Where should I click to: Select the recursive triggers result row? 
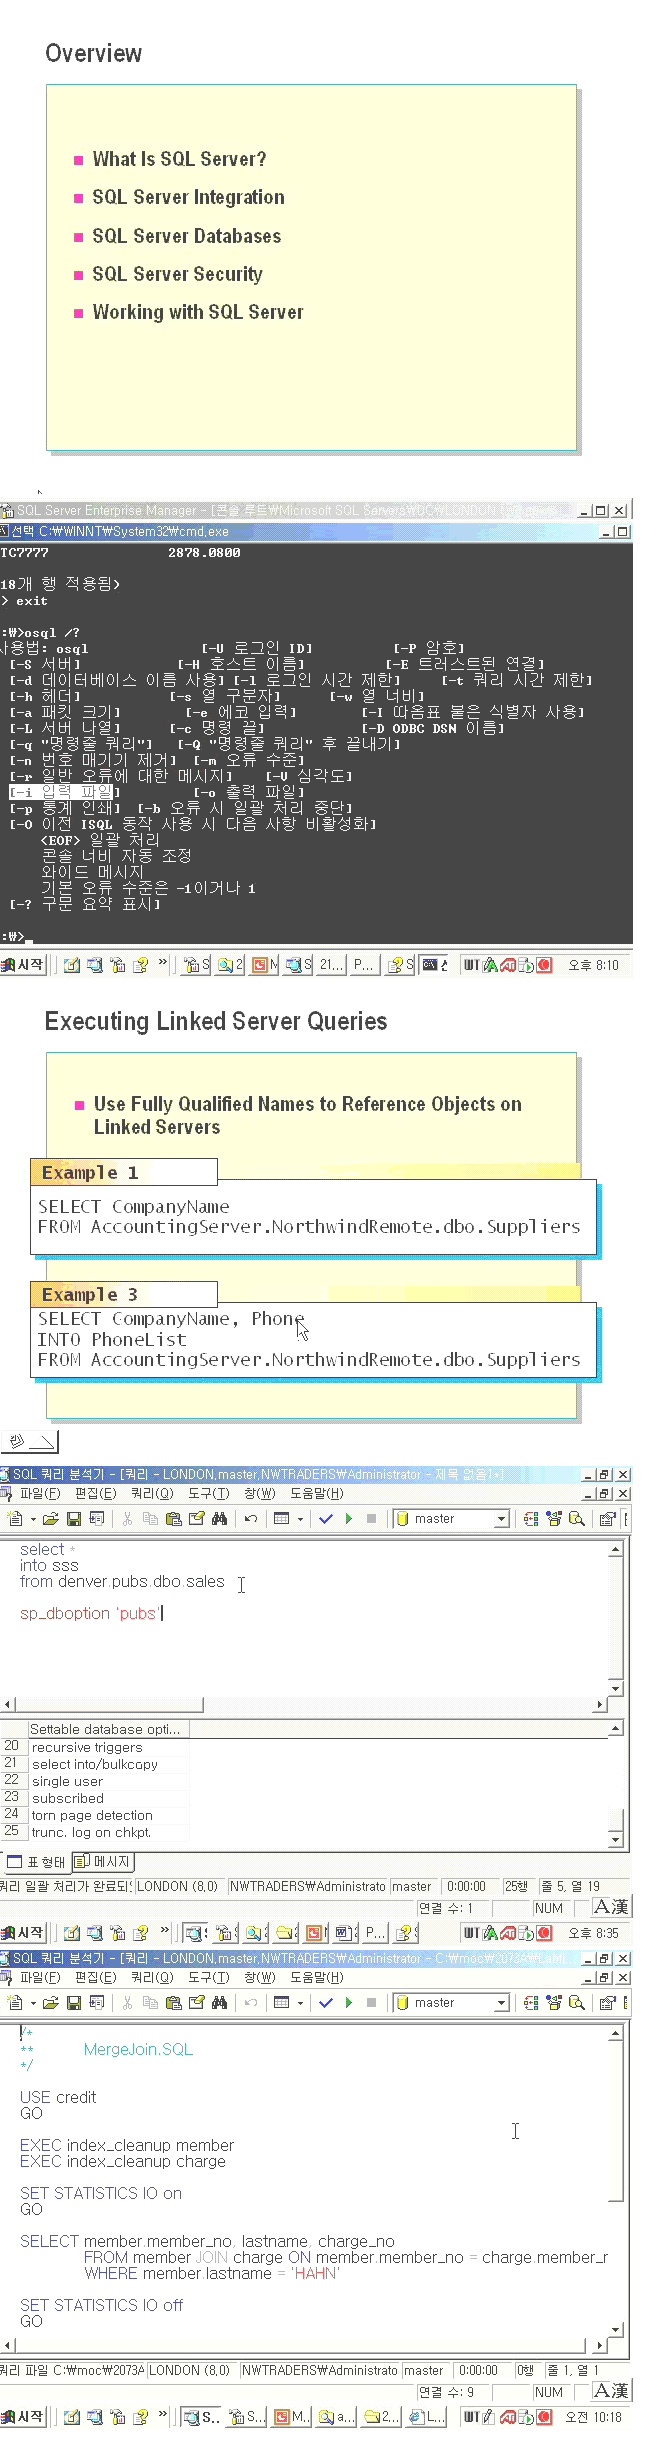(x=95, y=1747)
